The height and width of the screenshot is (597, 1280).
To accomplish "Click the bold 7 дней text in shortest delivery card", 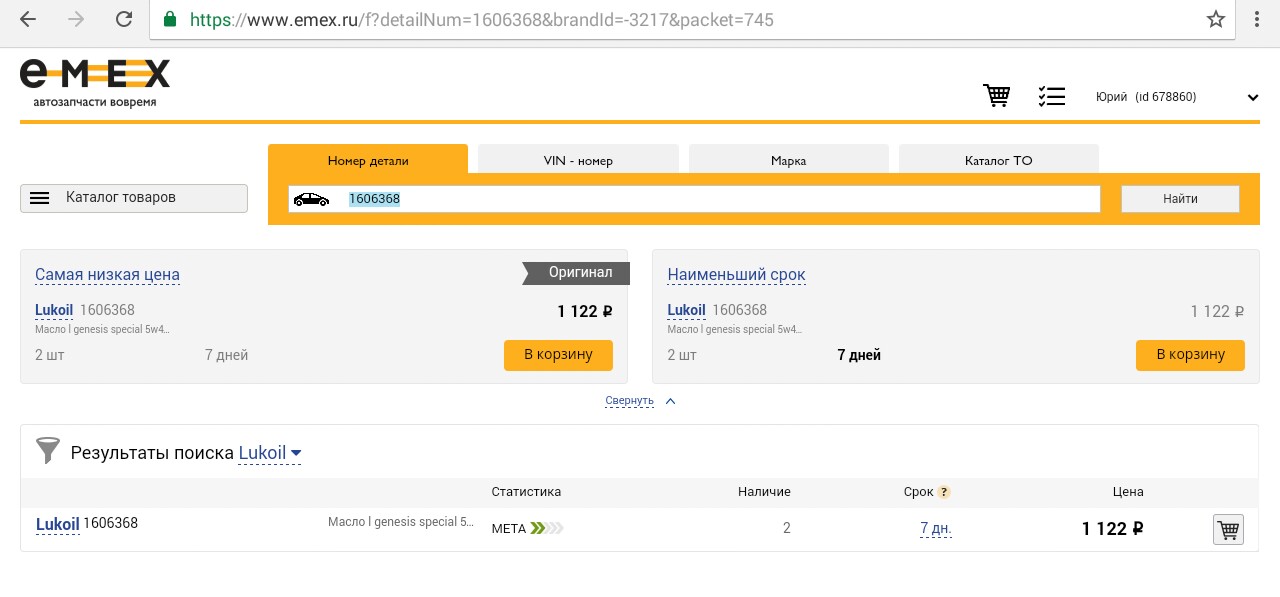I will tap(859, 355).
